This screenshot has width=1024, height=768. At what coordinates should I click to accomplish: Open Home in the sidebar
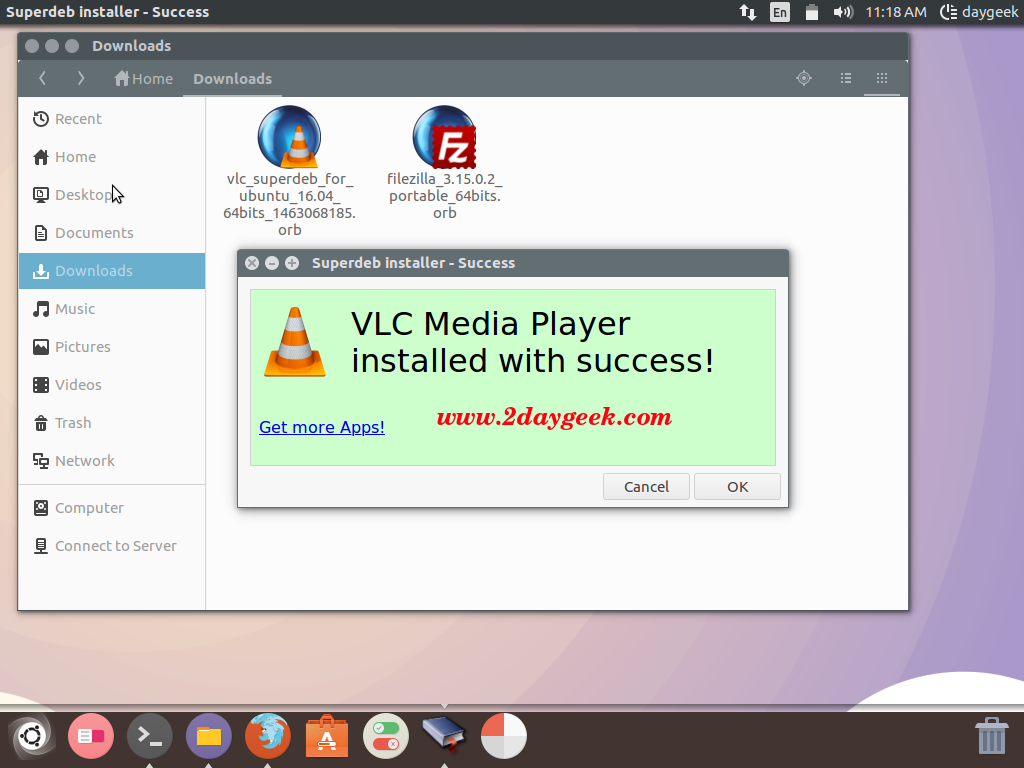coord(112,157)
